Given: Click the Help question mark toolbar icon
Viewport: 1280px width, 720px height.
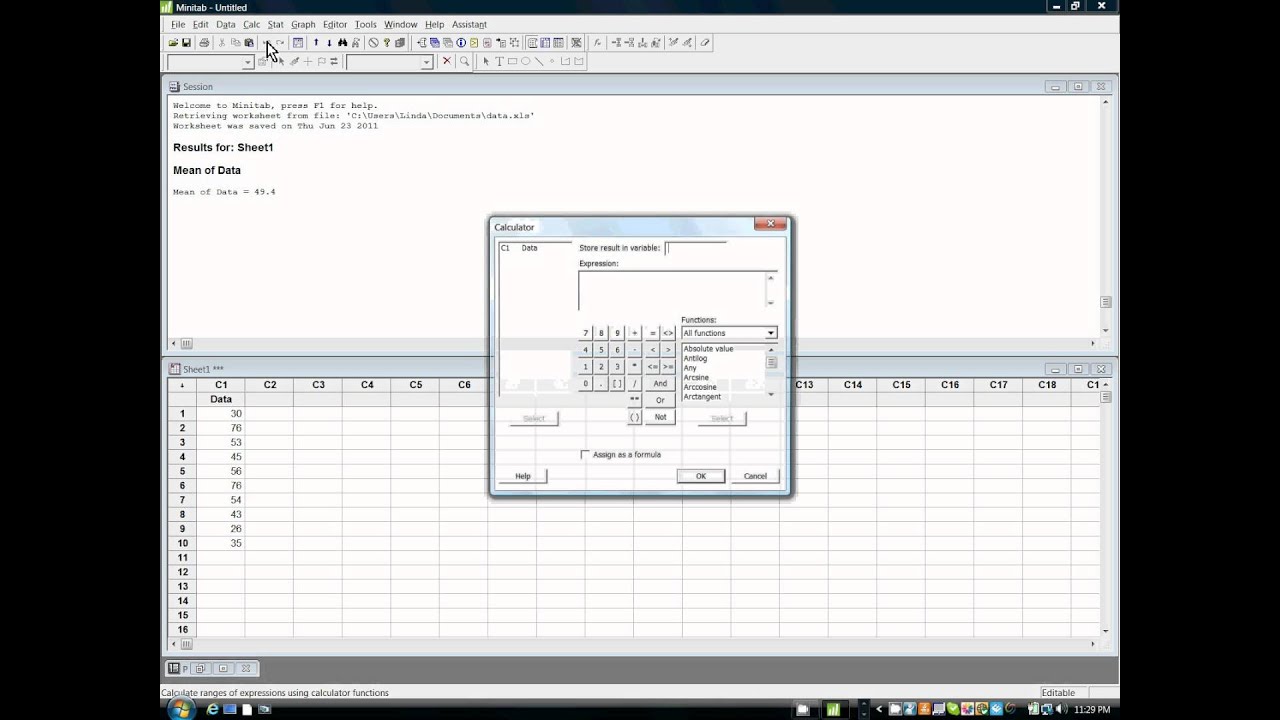Looking at the screenshot, I should tap(387, 43).
